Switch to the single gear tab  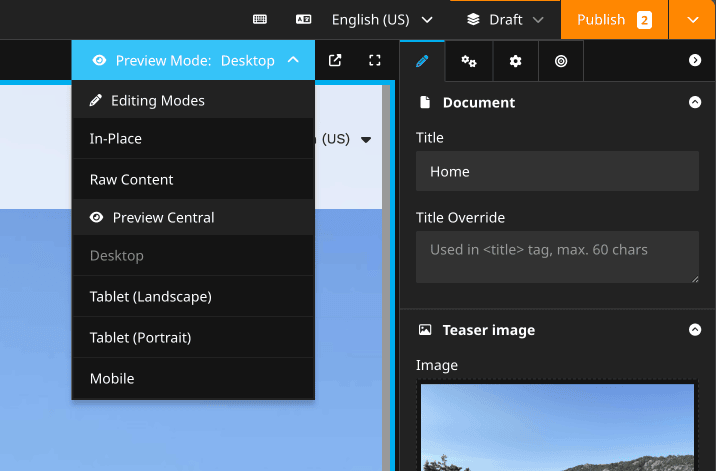516,61
